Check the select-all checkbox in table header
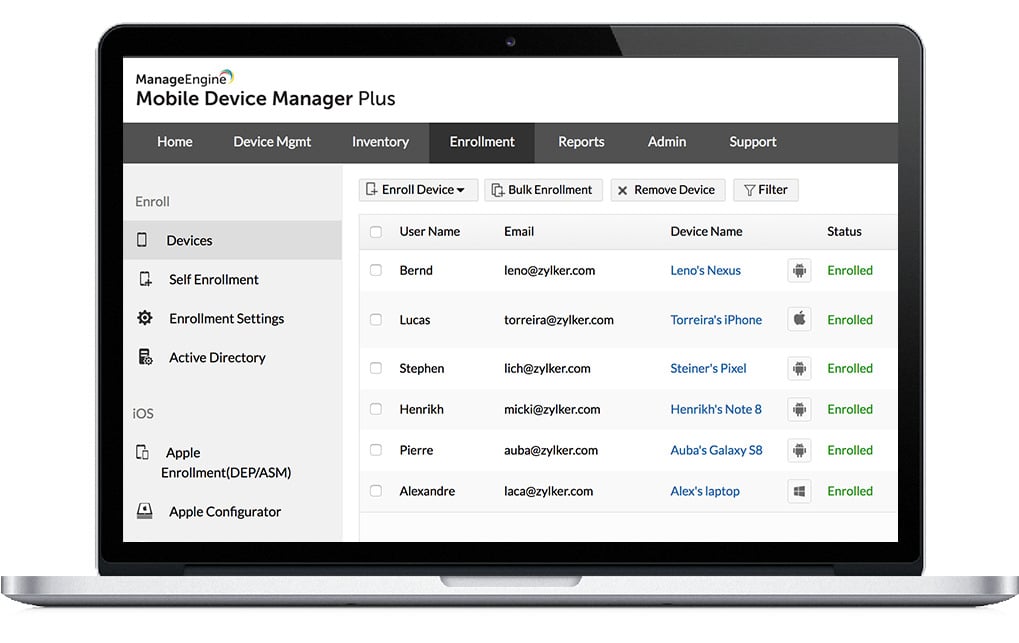1019x643 pixels. tap(375, 231)
